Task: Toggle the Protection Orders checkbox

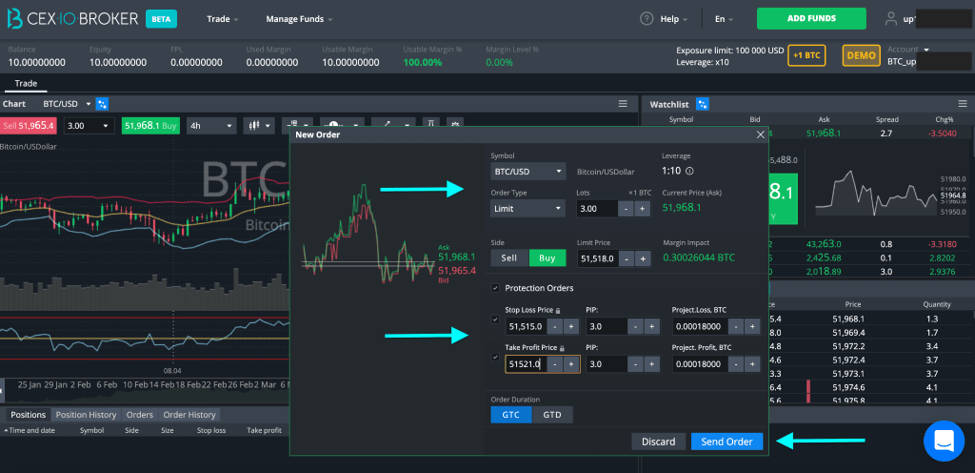Action: (495, 288)
